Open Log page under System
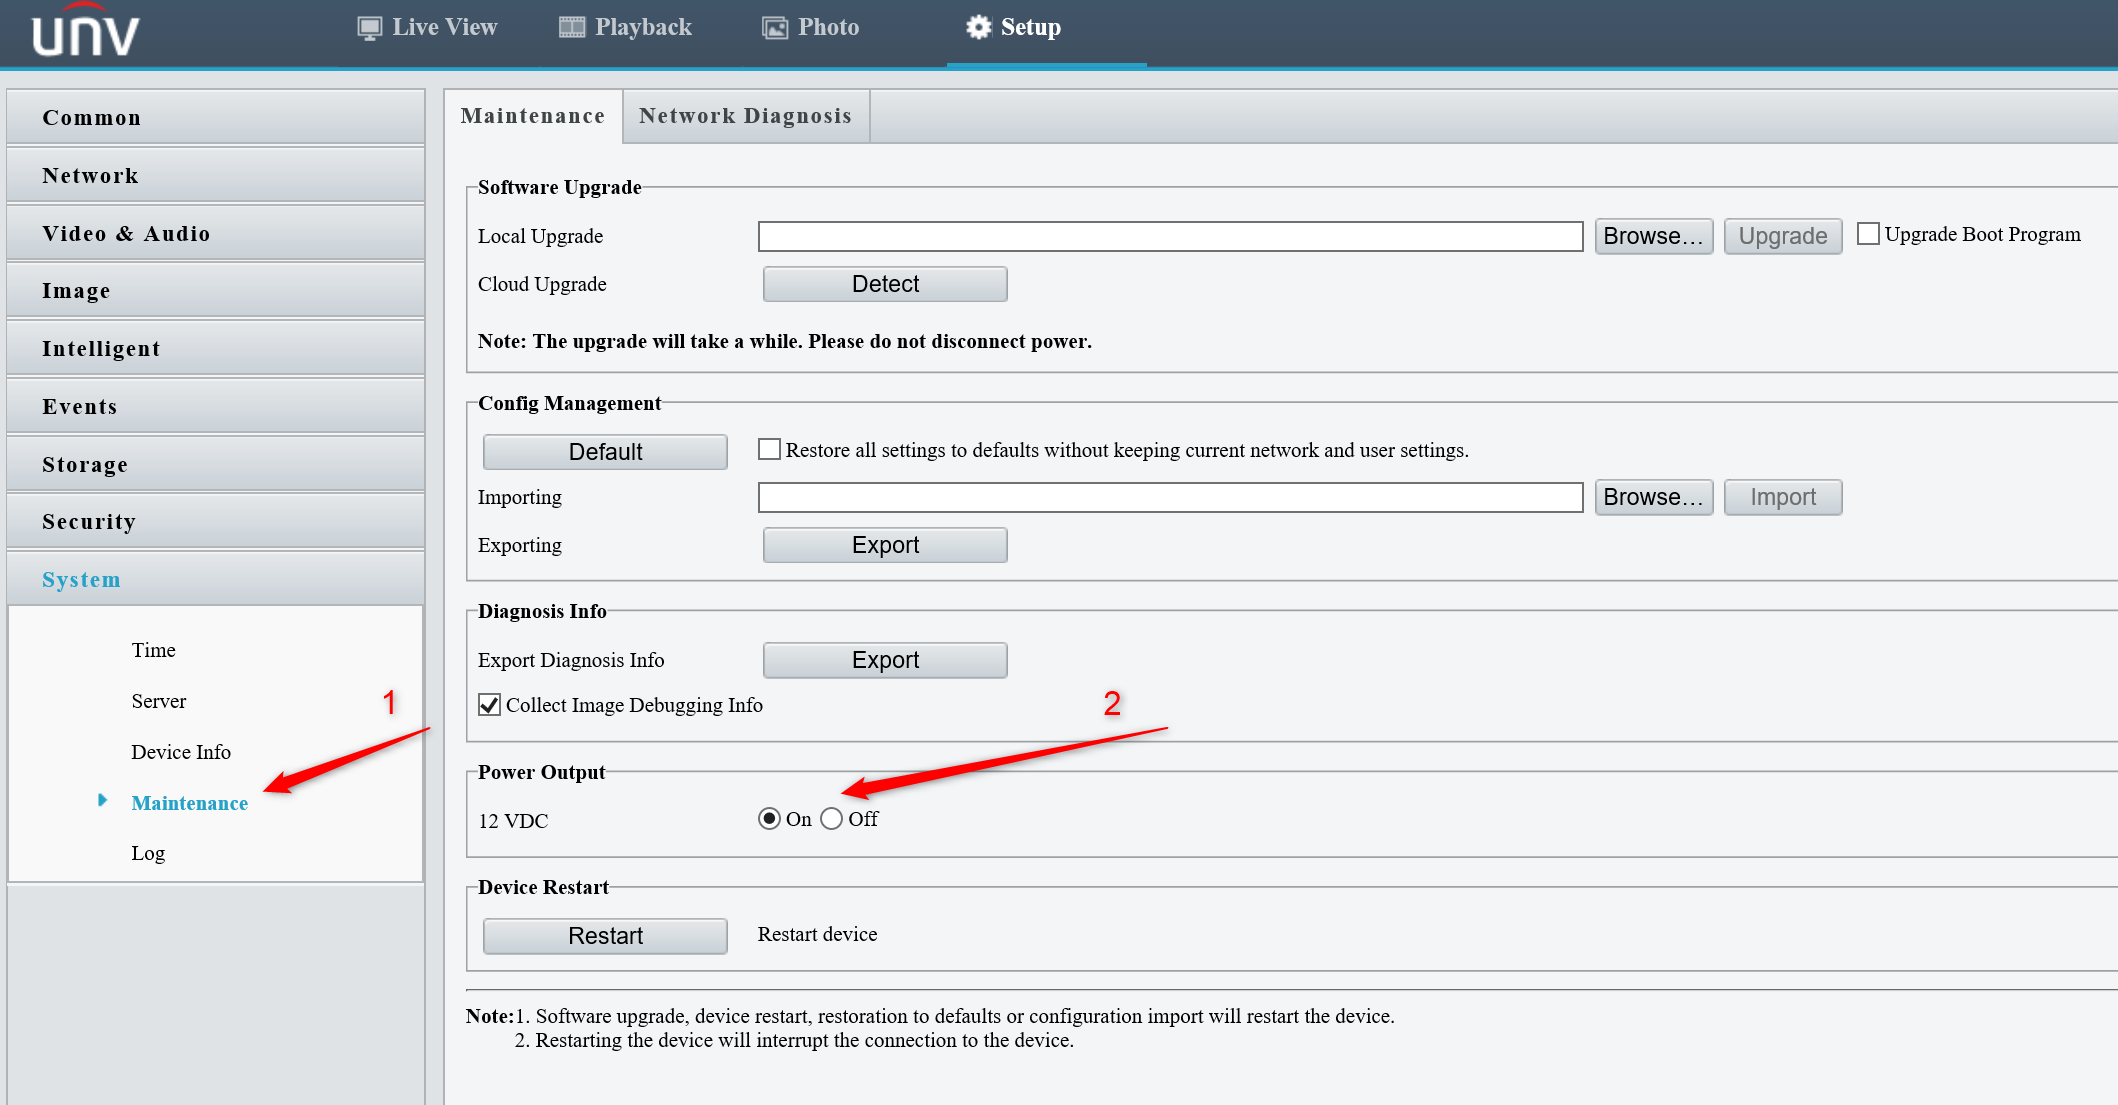 click(x=148, y=853)
